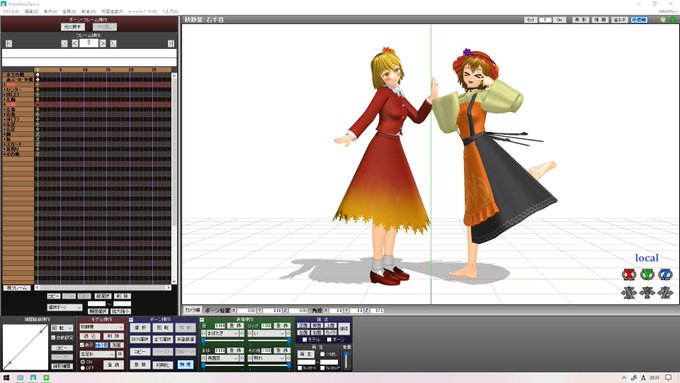Toggle the 自動設定 checkbox in interpolation panel
The height and width of the screenshot is (383, 680).
point(53,337)
